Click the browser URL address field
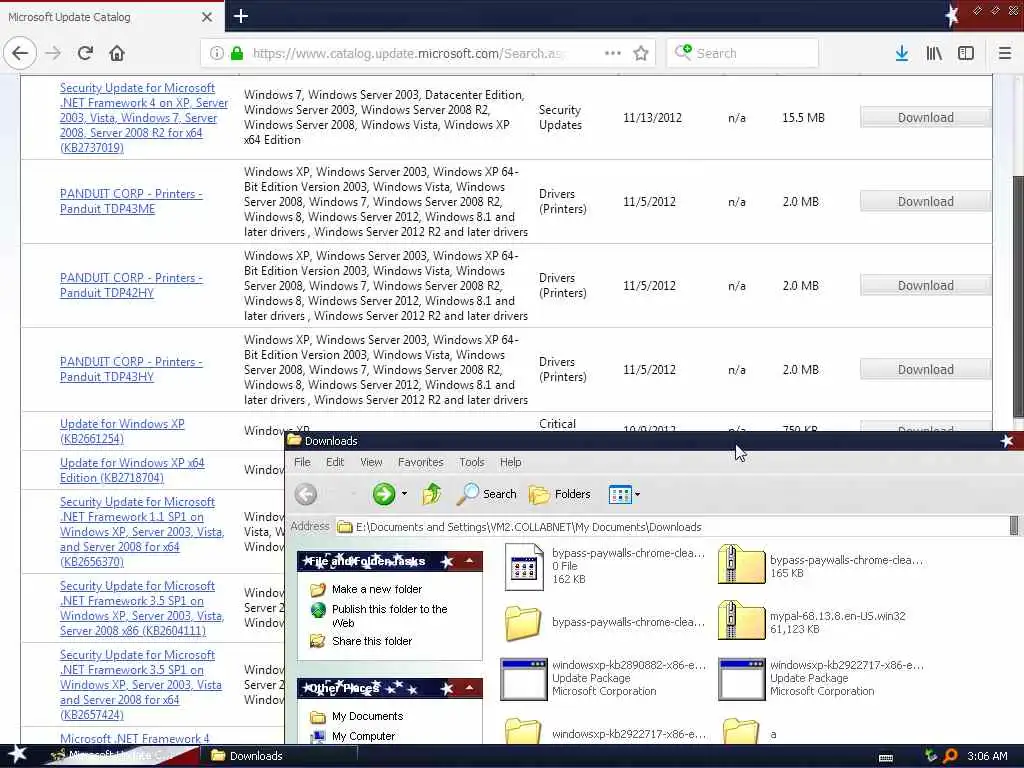The width and height of the screenshot is (1024, 768). 408,53
